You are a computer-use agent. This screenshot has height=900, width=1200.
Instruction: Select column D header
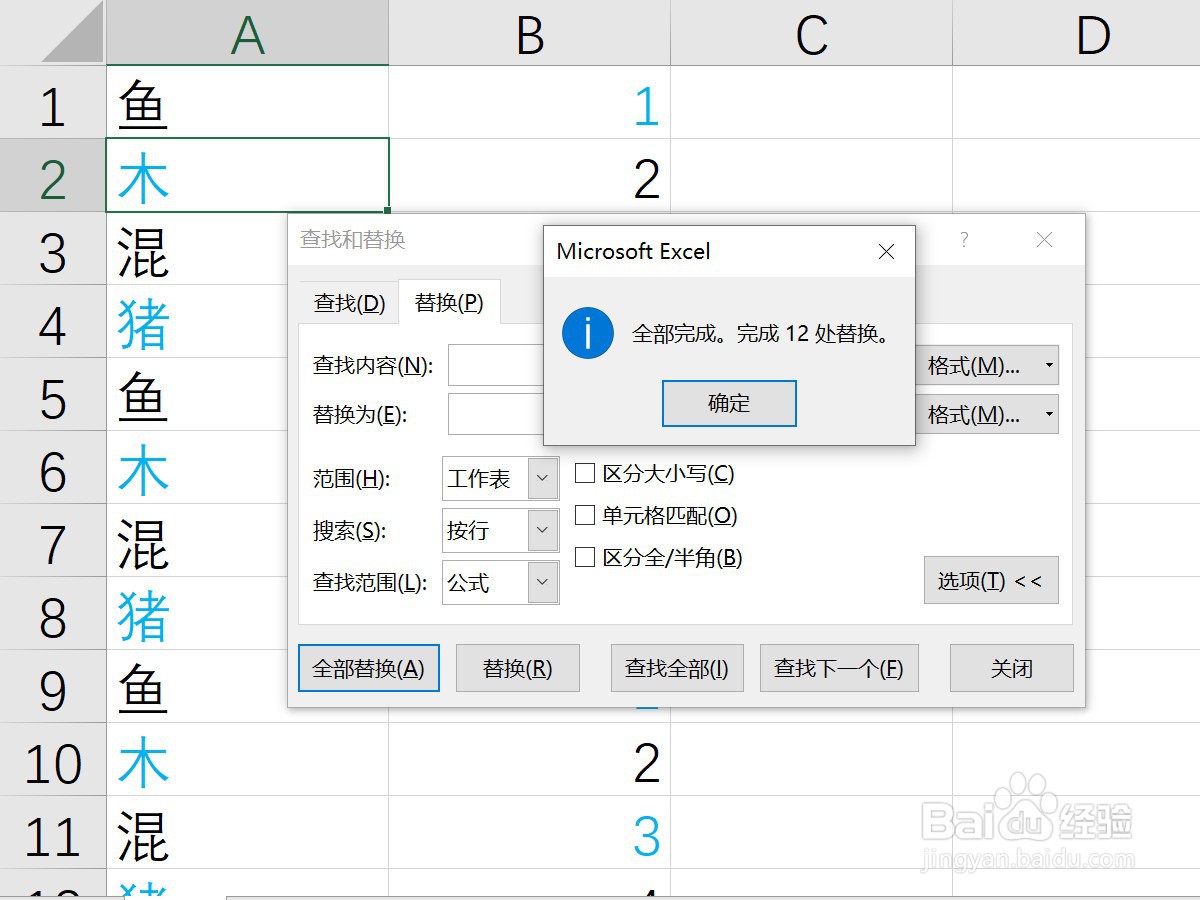pos(1076,33)
